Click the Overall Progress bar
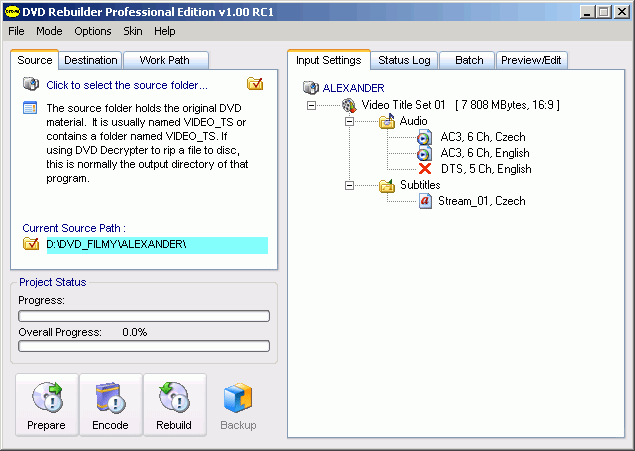 (144, 346)
